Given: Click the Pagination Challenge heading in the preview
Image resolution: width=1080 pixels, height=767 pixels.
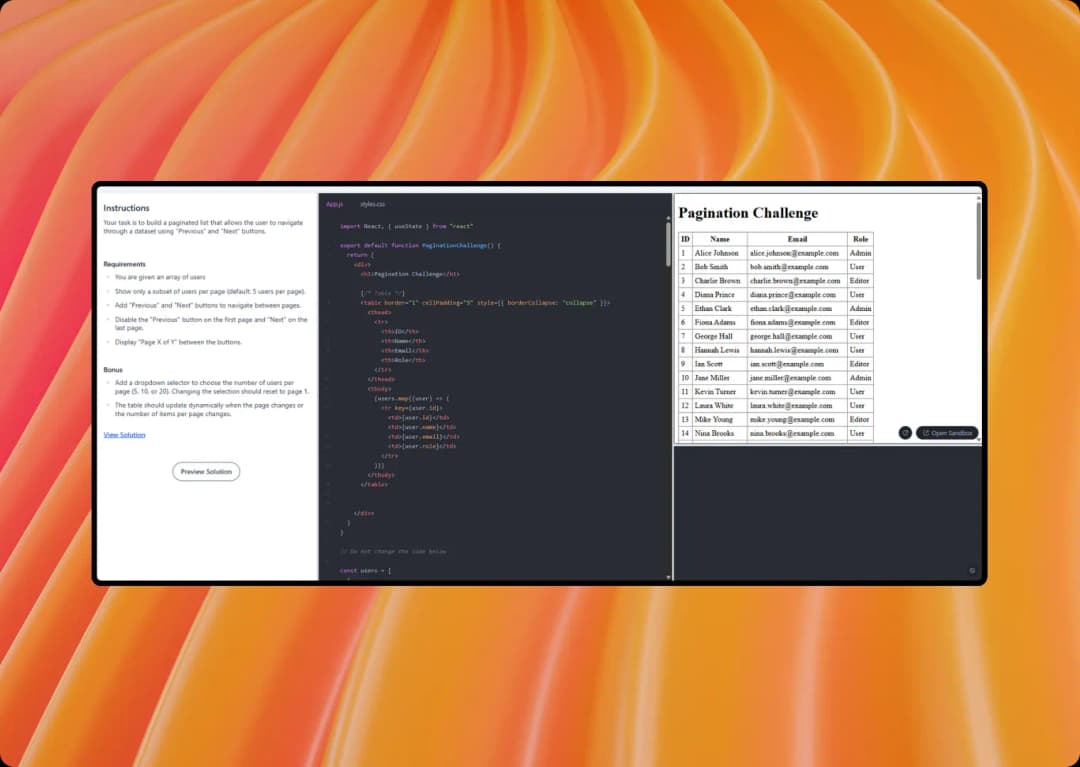Looking at the screenshot, I should pos(748,213).
